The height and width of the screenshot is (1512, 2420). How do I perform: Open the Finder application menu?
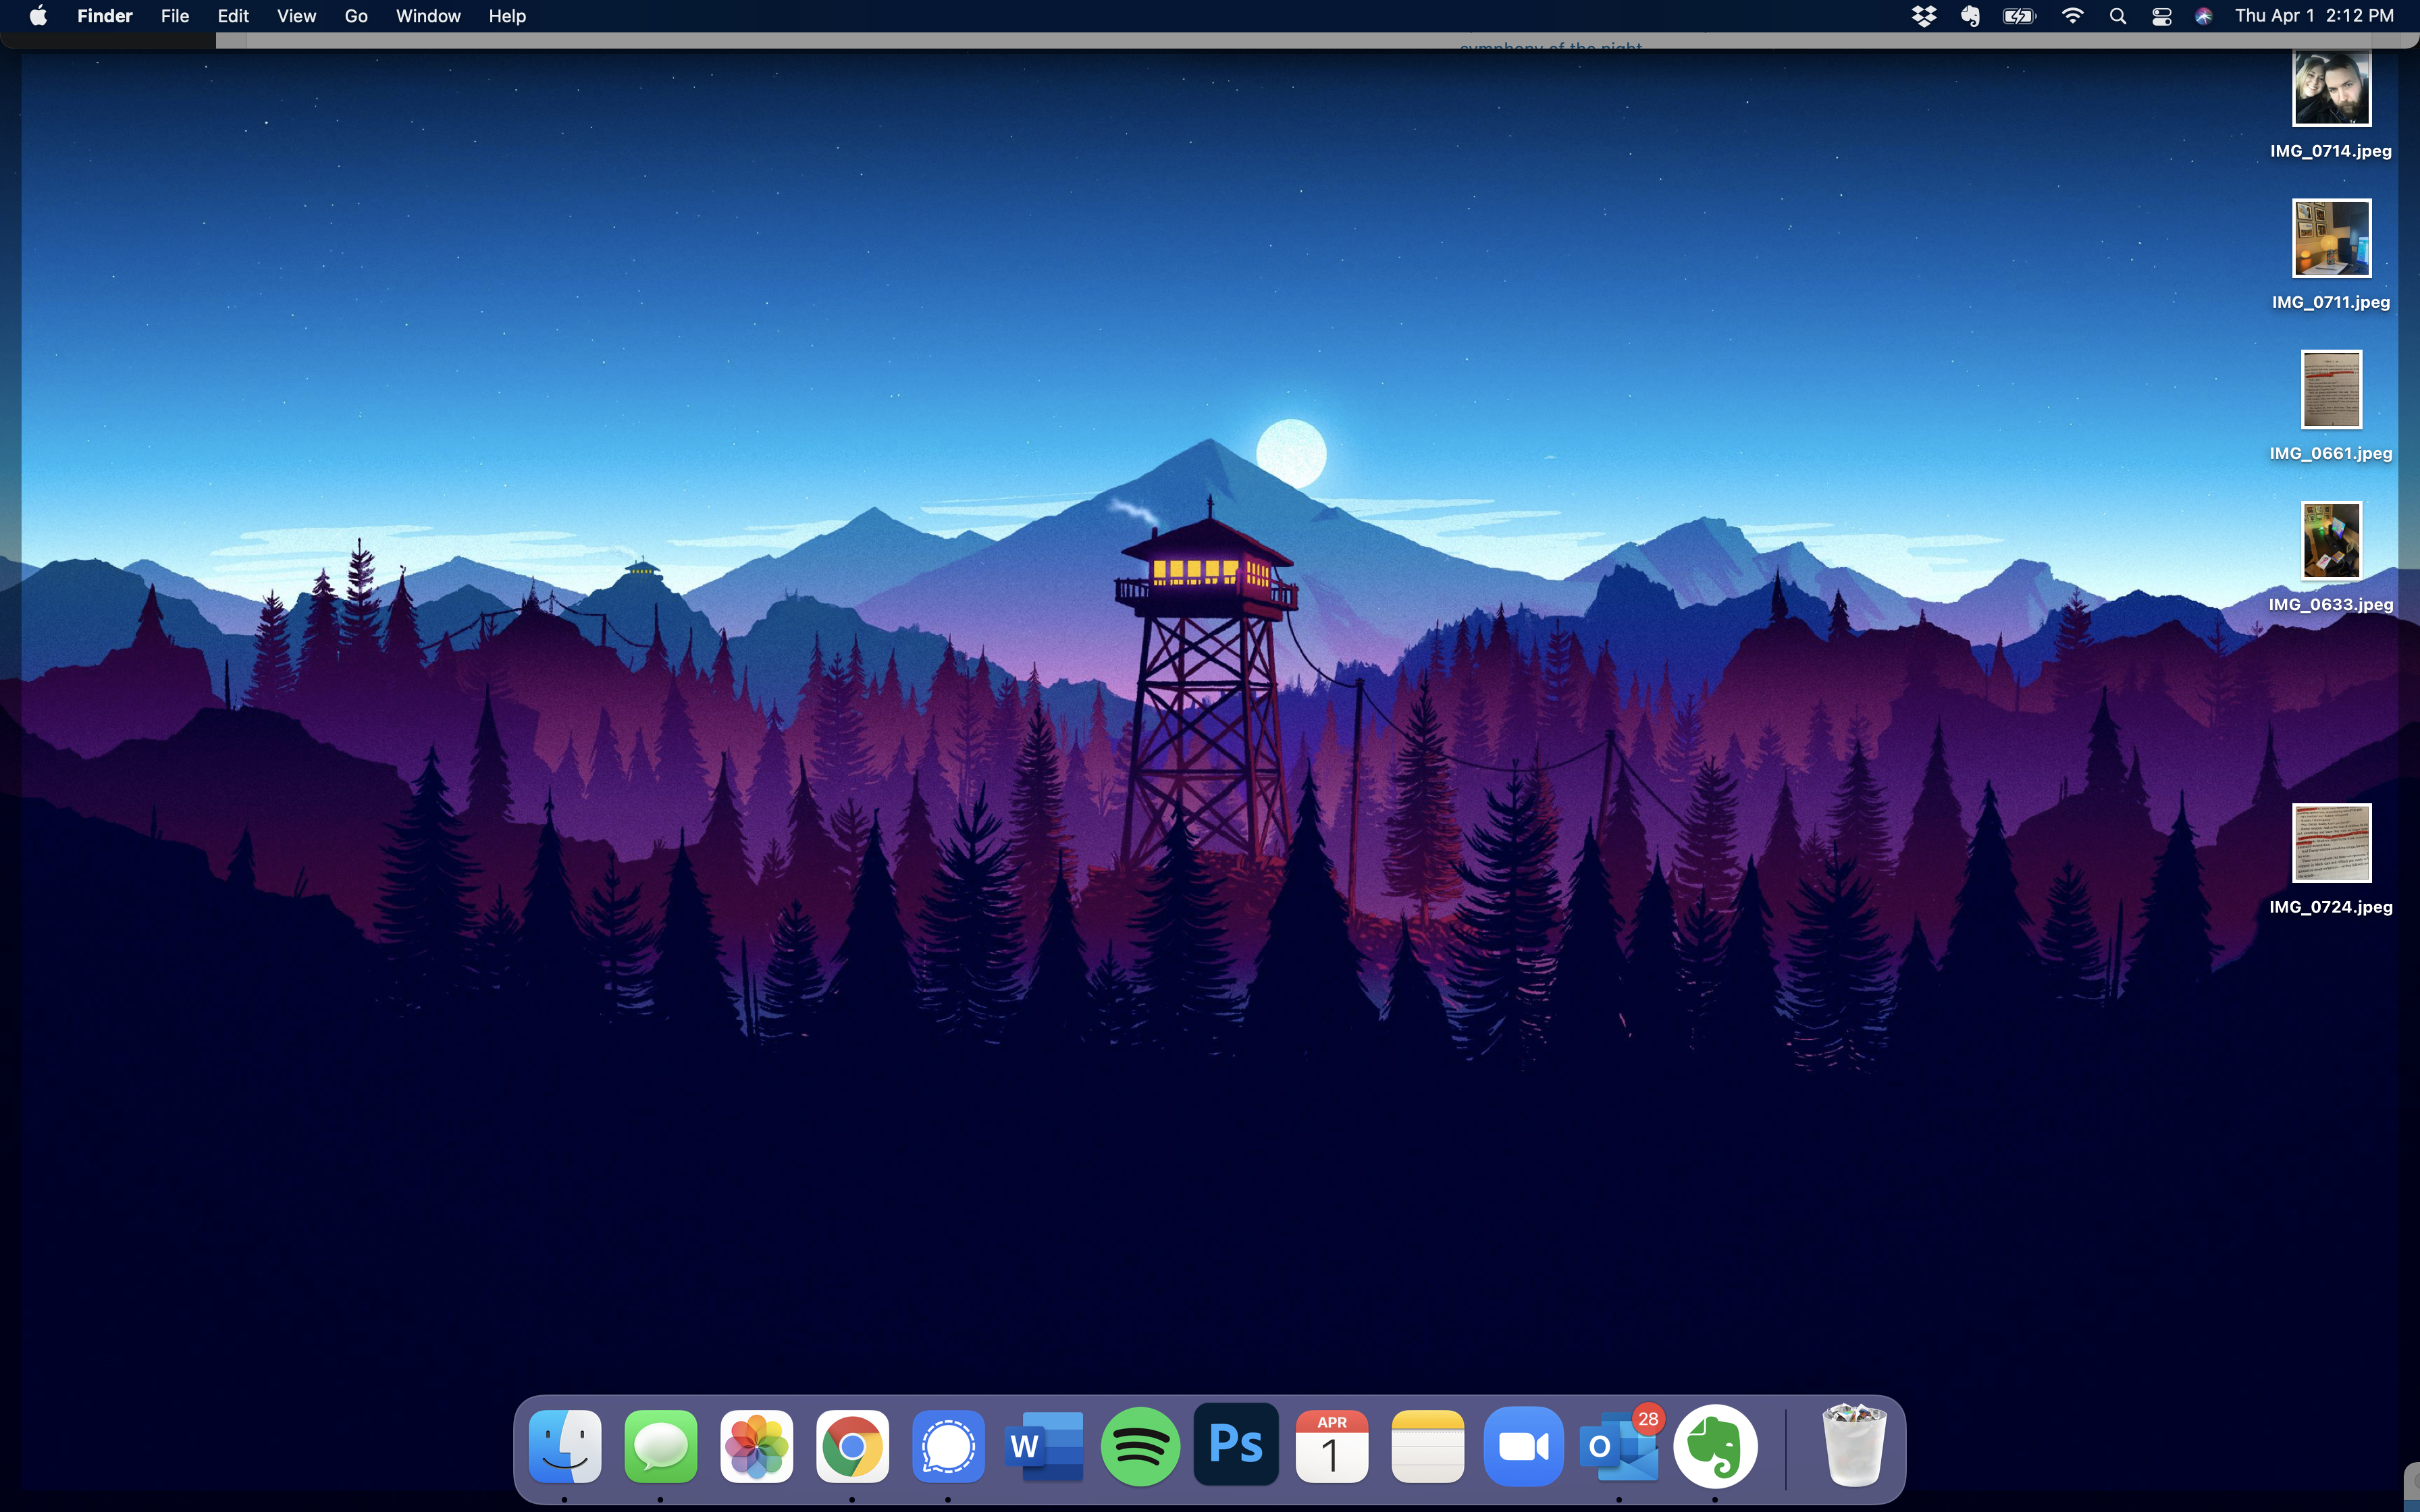pyautogui.click(x=105, y=16)
